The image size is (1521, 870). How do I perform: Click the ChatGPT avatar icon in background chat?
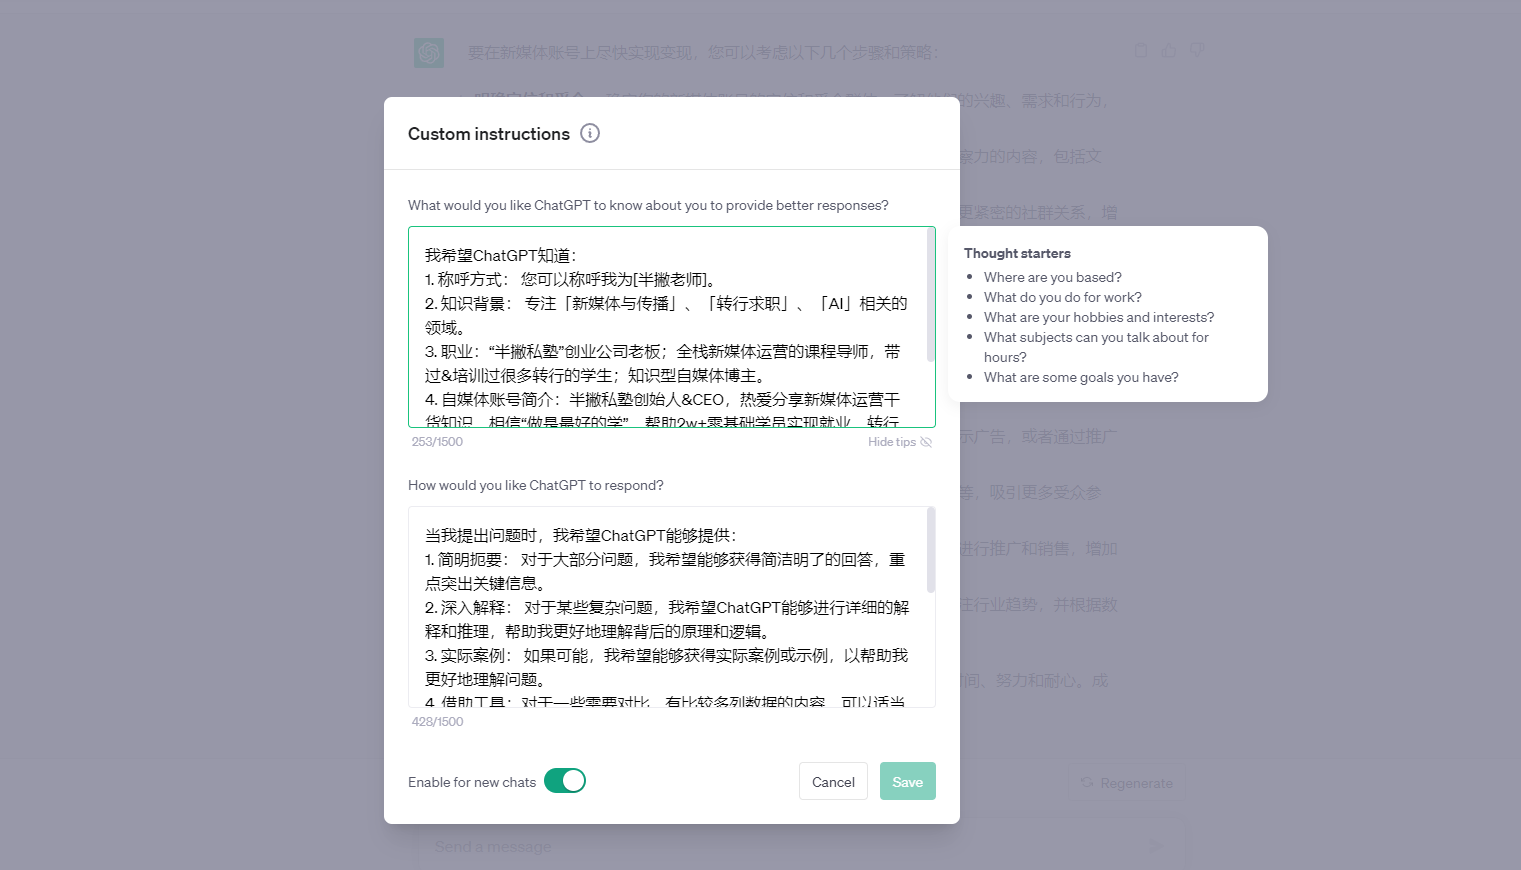click(429, 53)
